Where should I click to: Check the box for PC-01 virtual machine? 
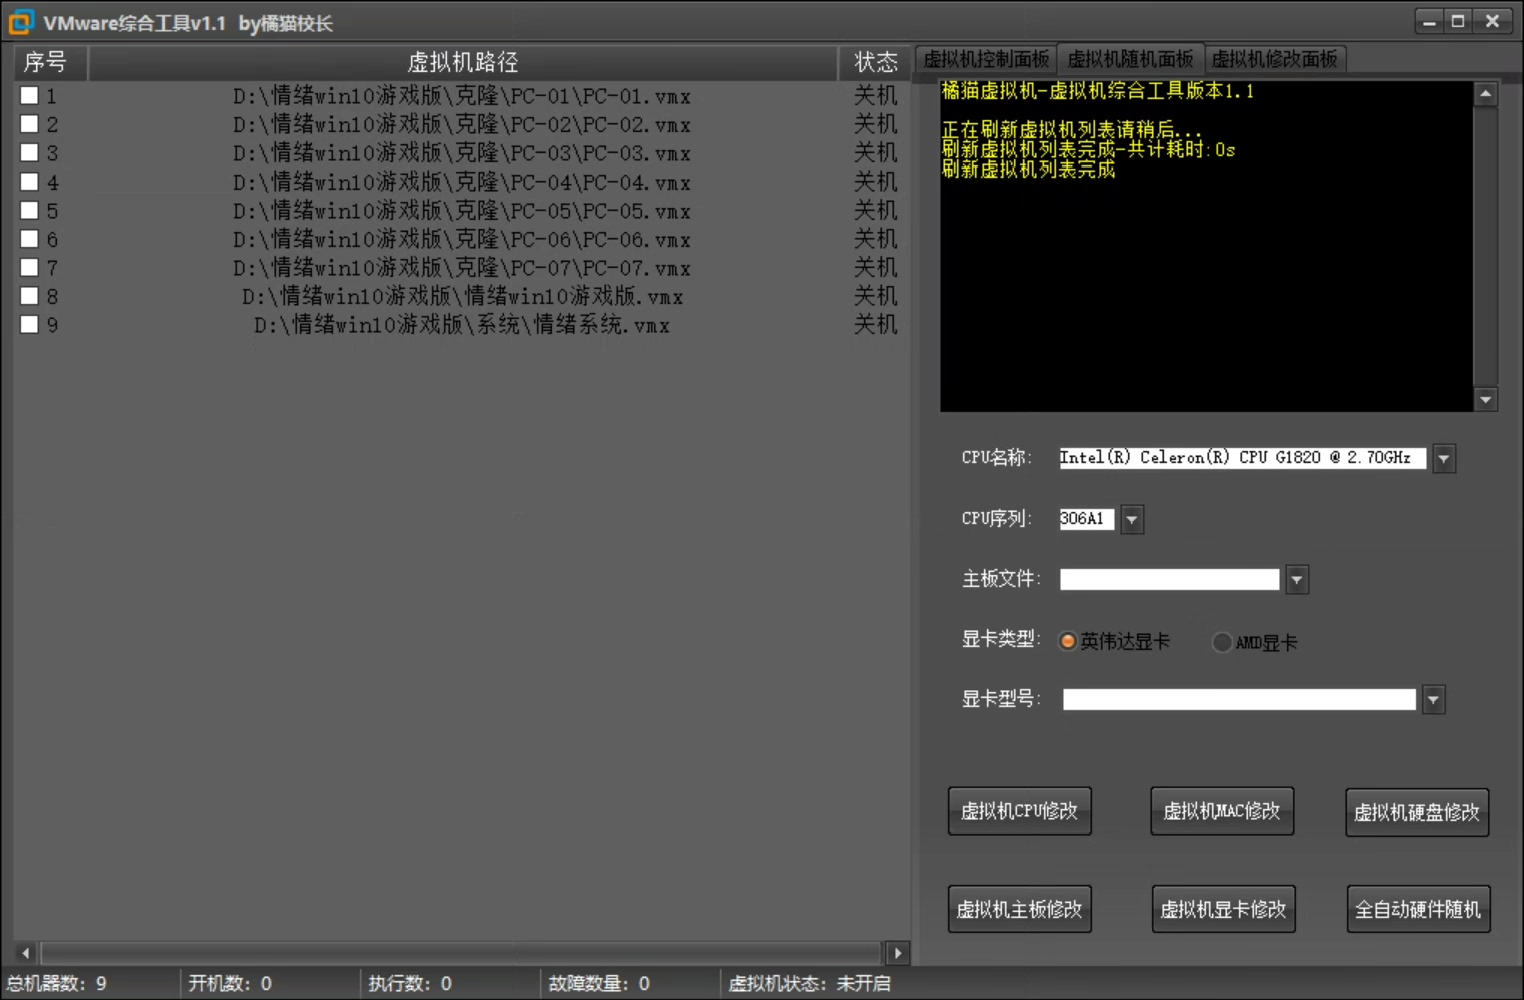(x=29, y=96)
